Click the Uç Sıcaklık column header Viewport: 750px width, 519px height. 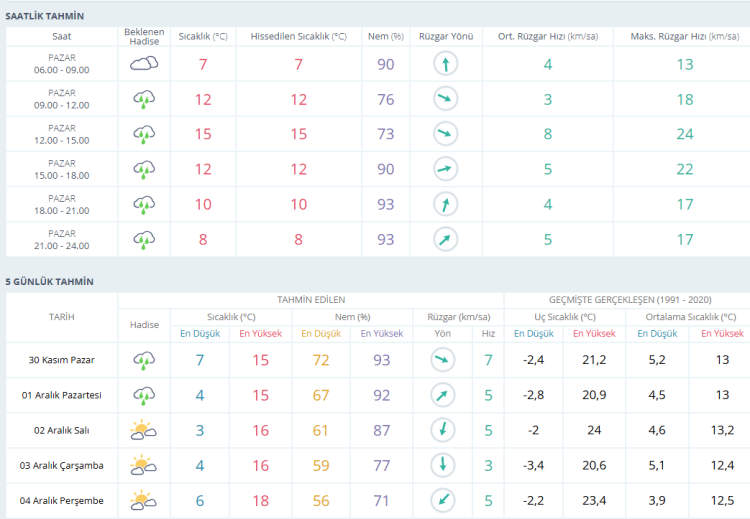click(565, 316)
